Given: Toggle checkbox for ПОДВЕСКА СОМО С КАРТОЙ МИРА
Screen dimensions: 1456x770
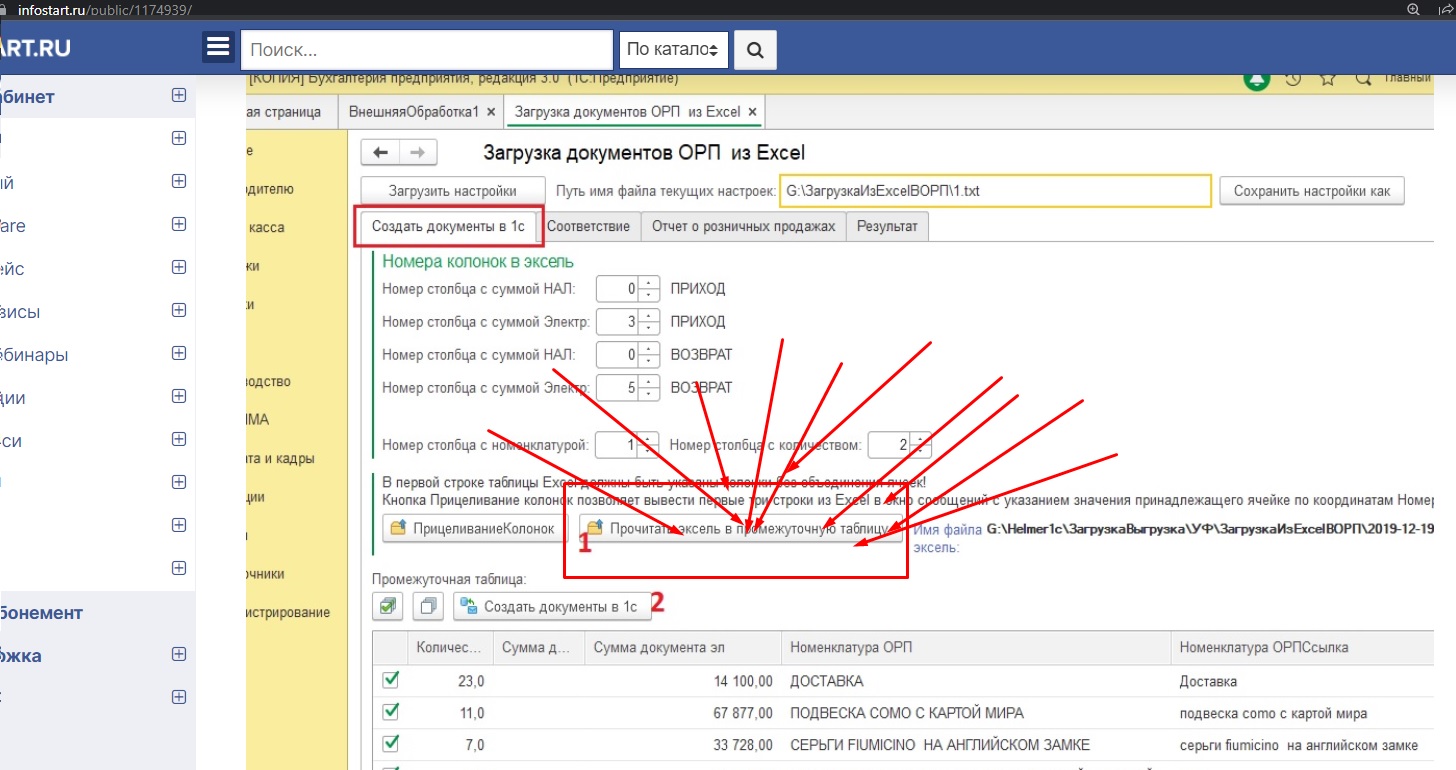Looking at the screenshot, I should (391, 712).
